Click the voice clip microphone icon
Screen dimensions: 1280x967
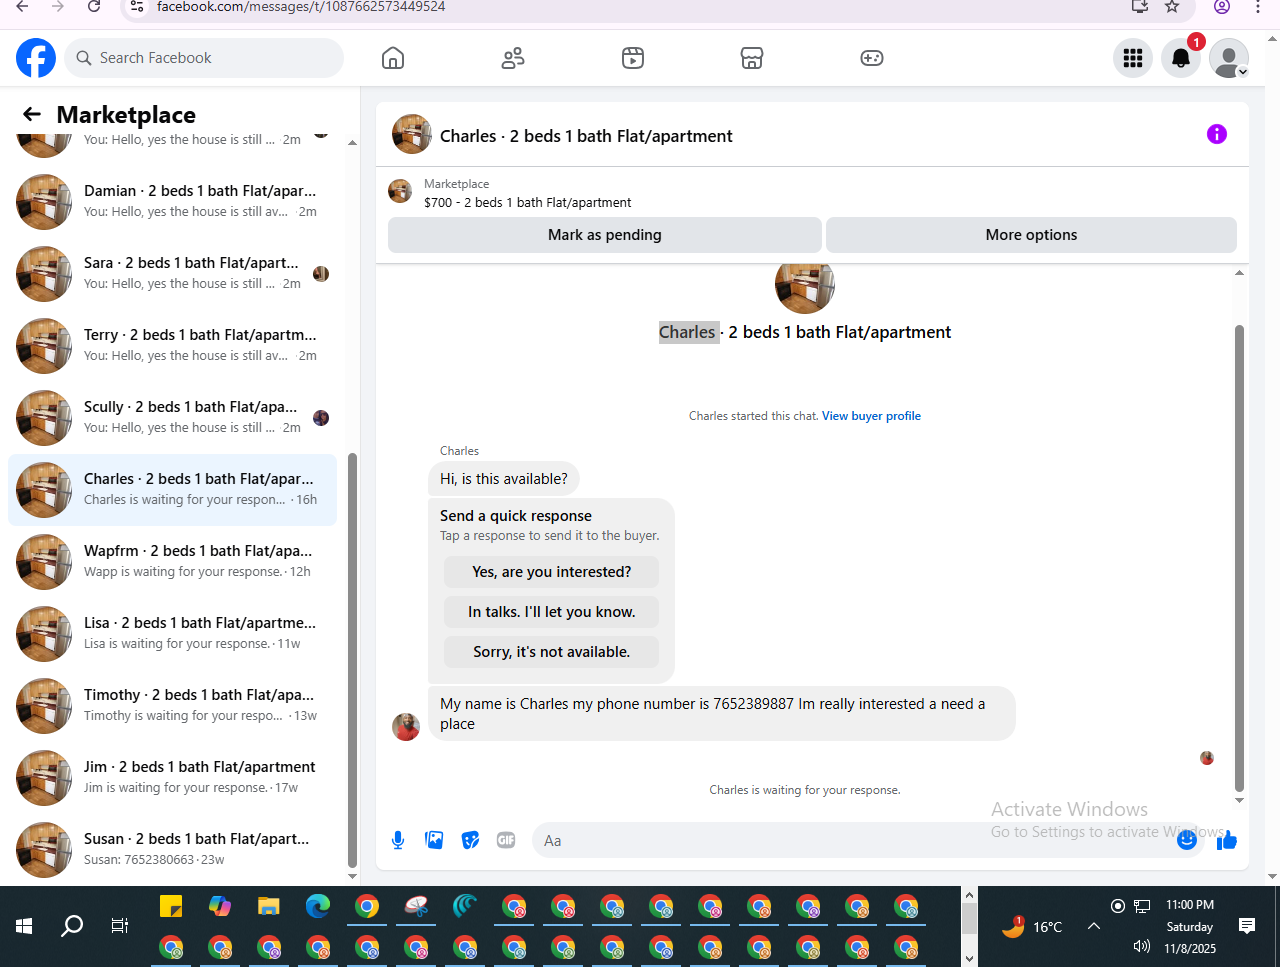click(398, 840)
